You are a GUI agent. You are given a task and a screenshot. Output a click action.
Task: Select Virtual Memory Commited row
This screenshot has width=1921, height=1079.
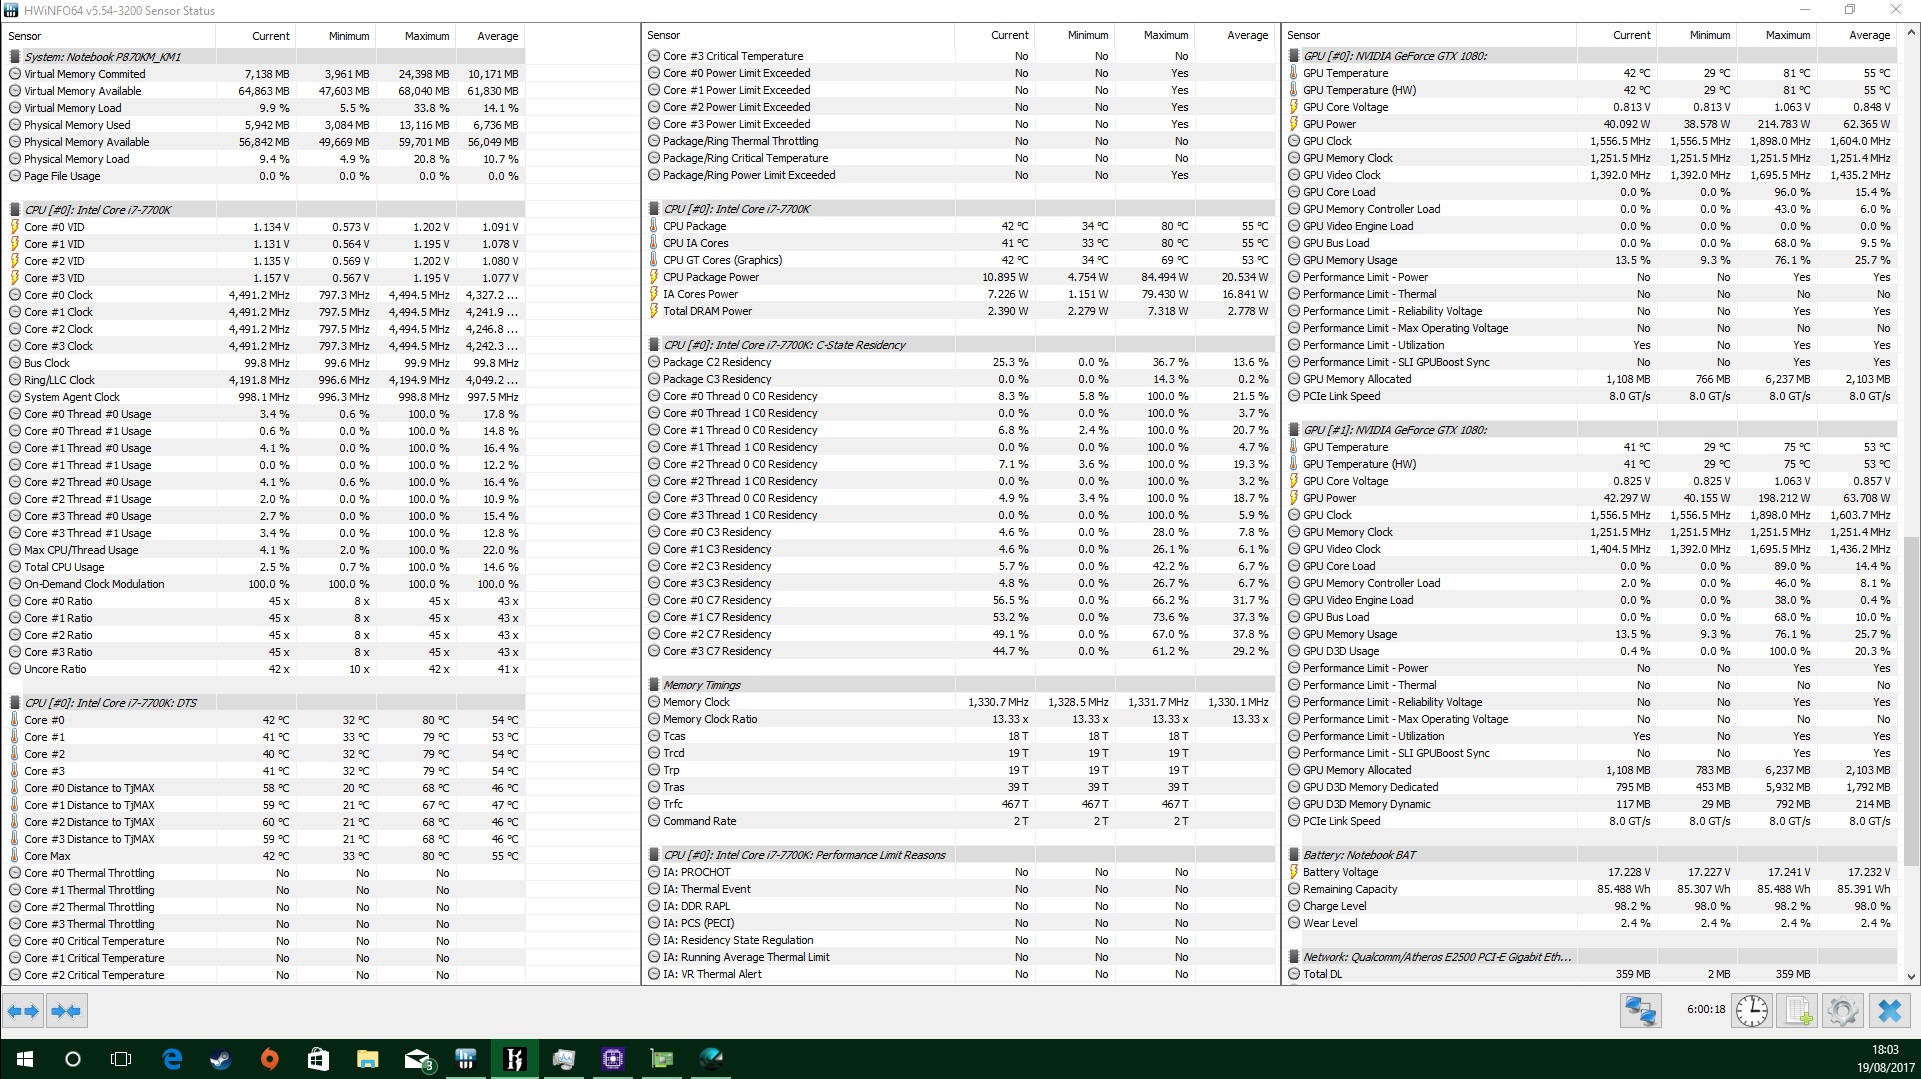(264, 74)
